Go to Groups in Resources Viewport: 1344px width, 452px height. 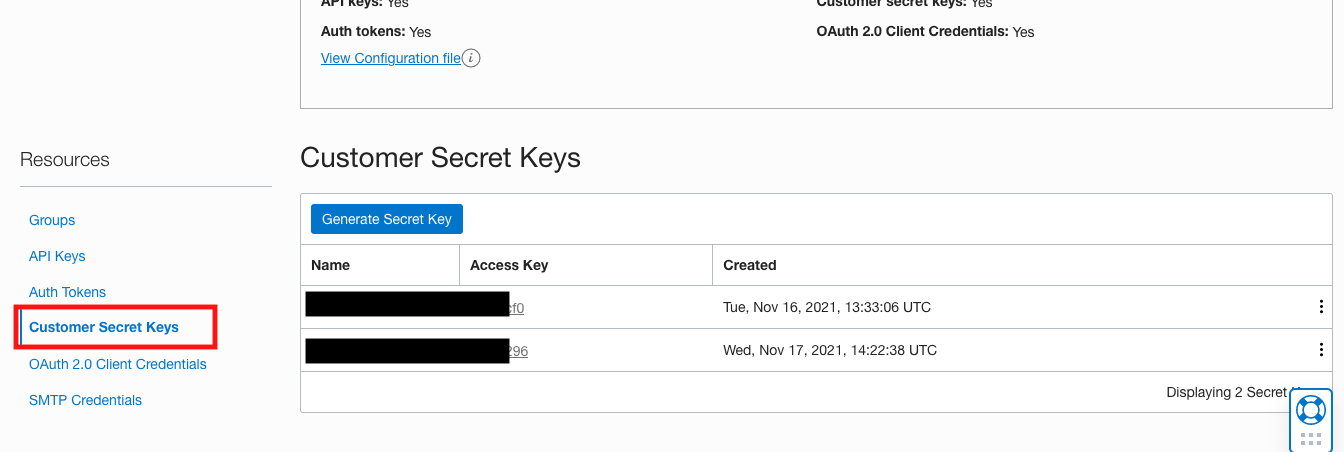(52, 220)
